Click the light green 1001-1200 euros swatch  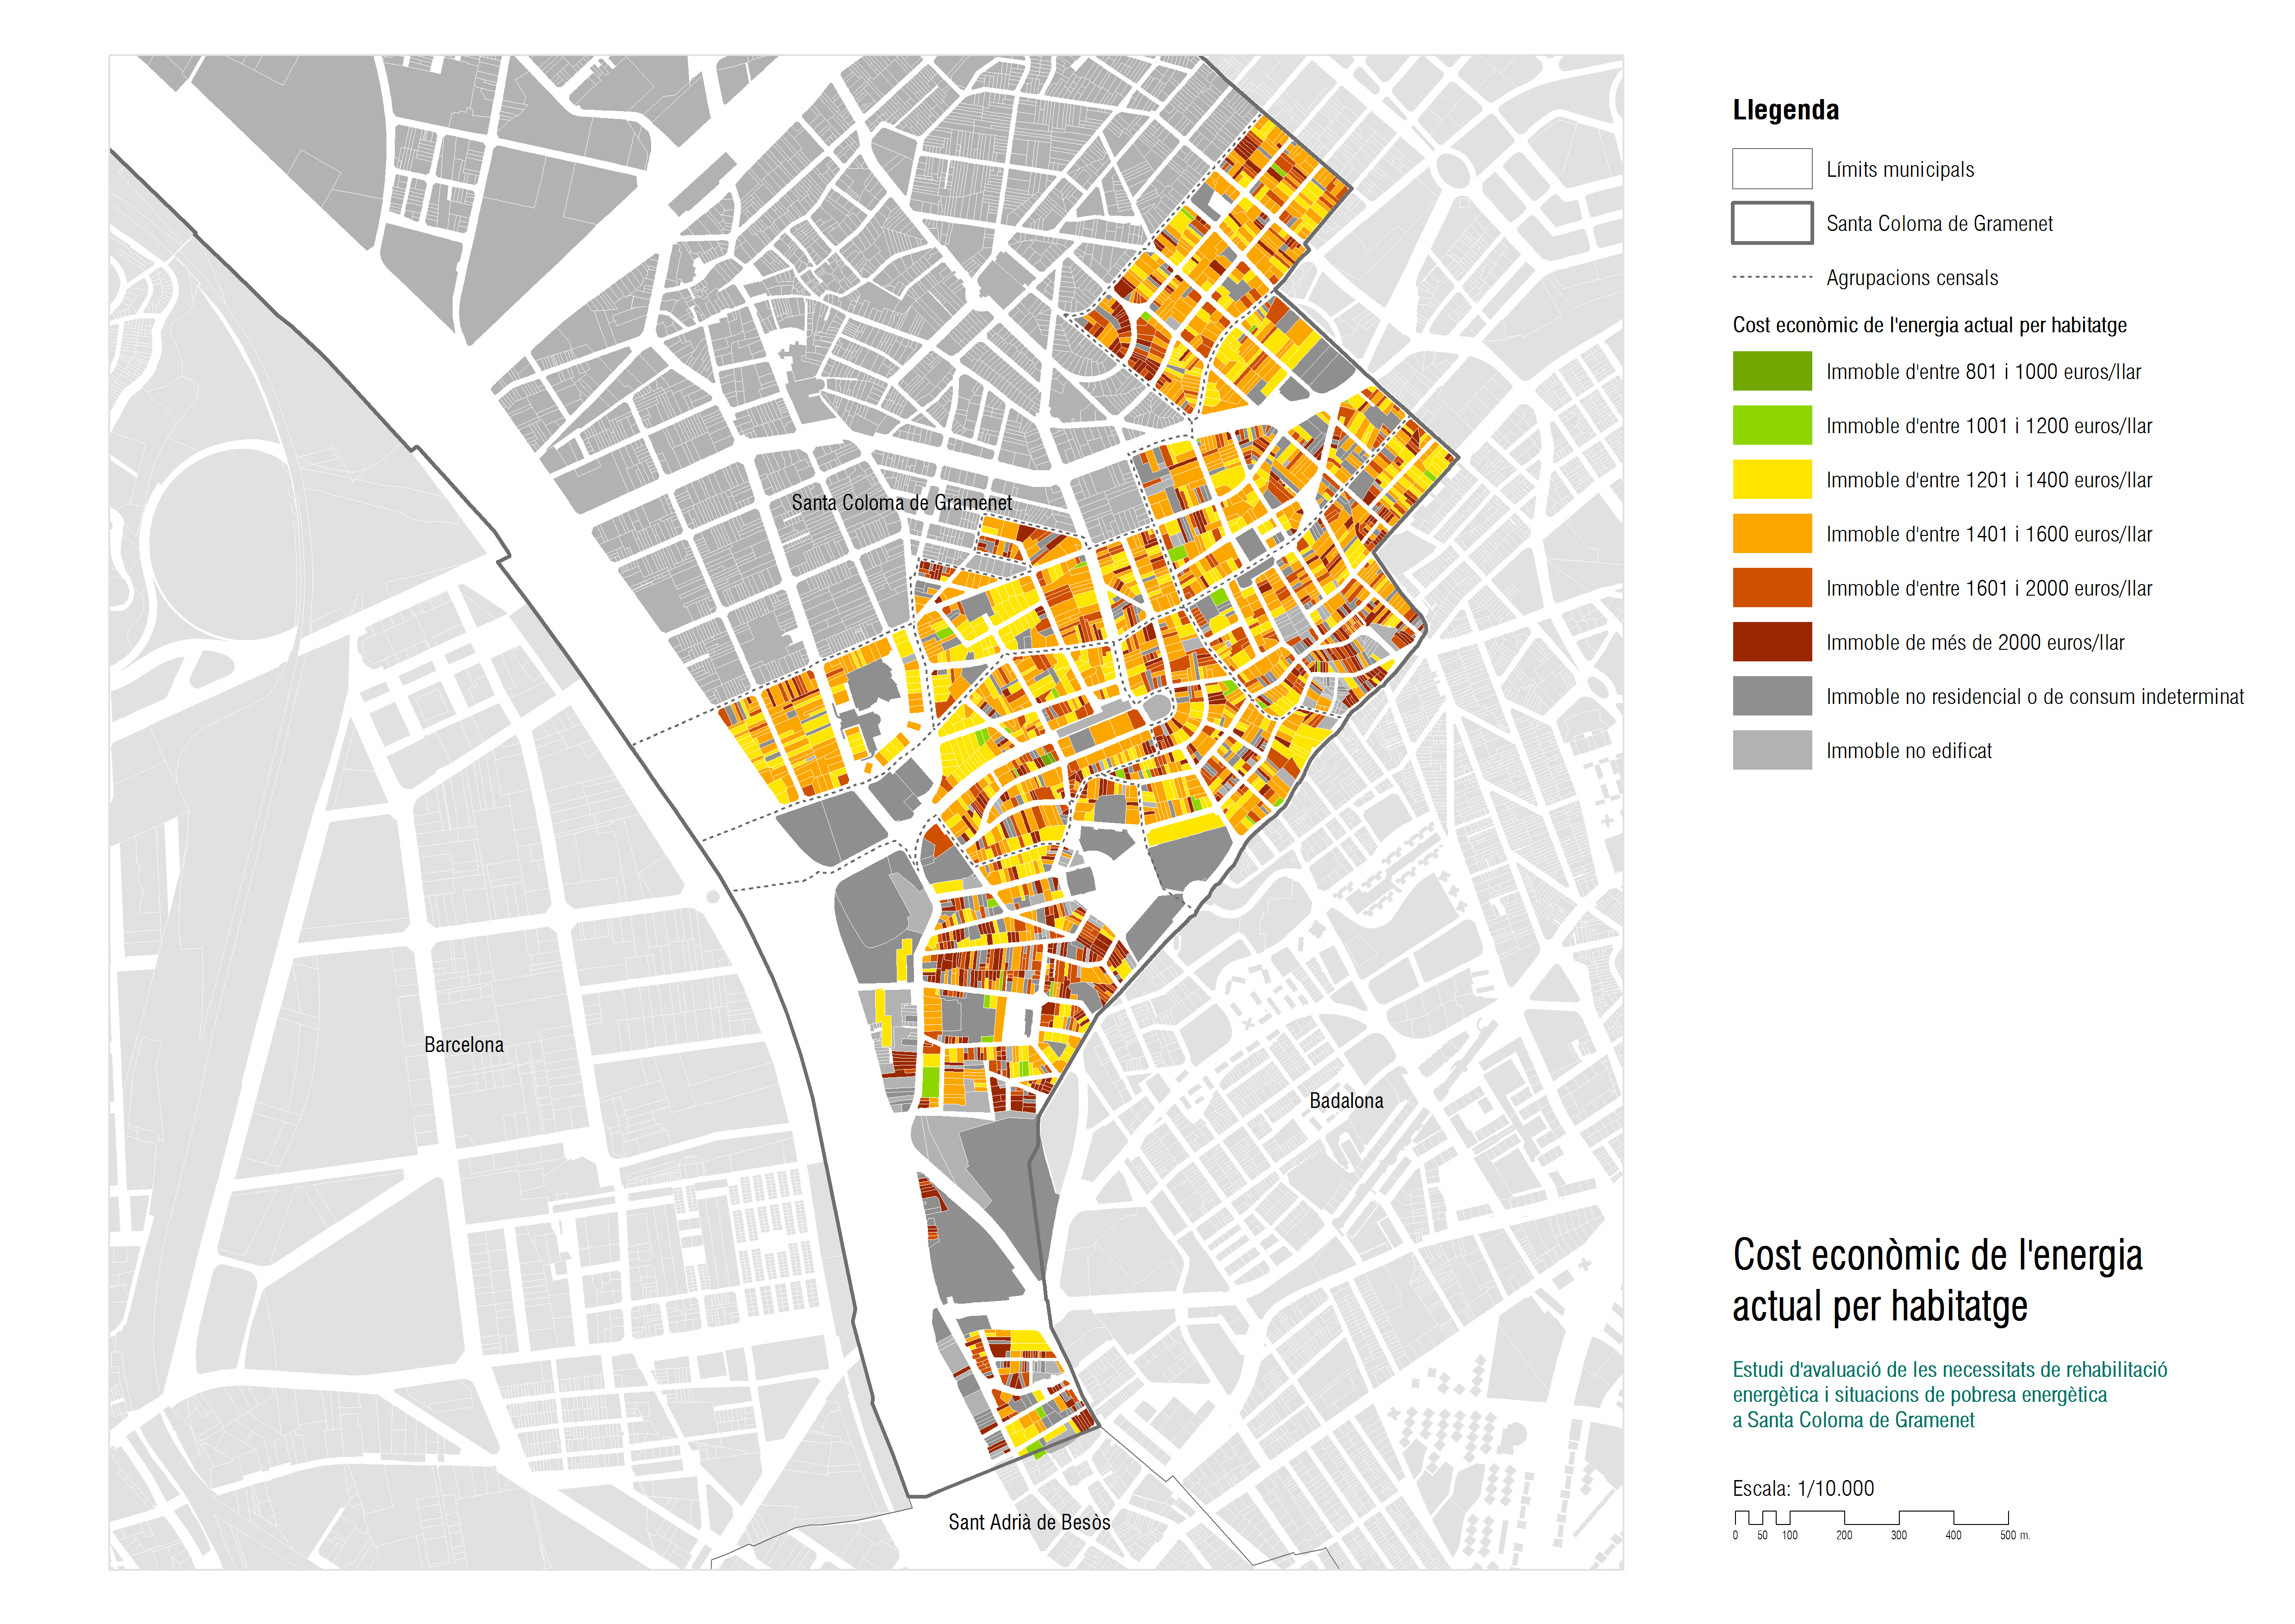(1771, 425)
